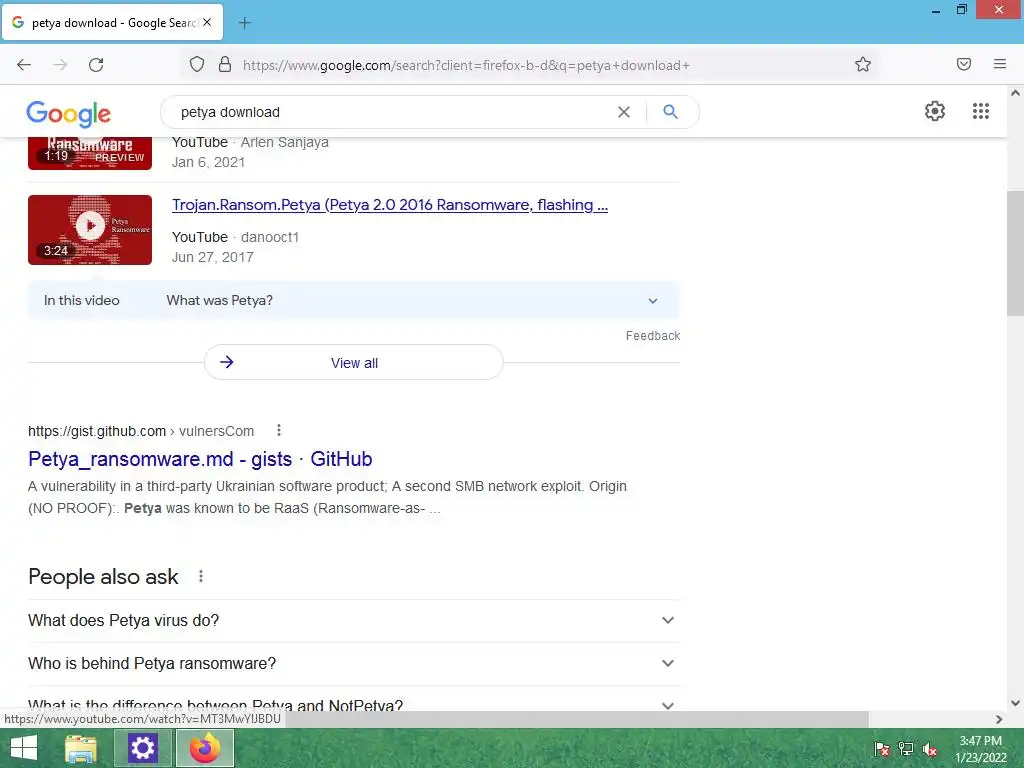Focus the Google search input field
The image size is (1024, 768).
click(x=392, y=112)
